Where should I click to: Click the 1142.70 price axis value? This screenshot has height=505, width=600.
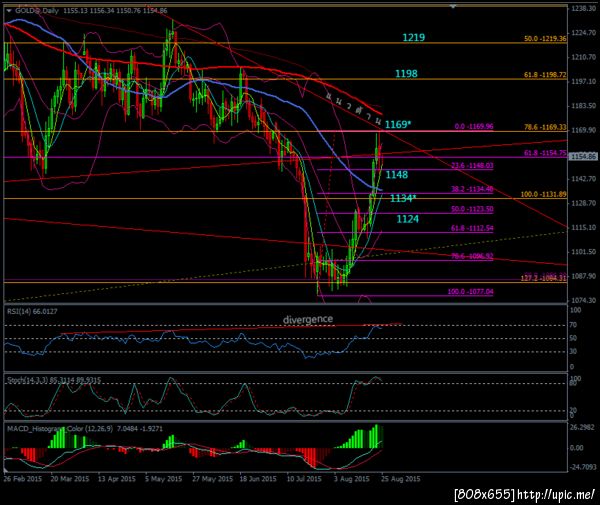tap(584, 179)
